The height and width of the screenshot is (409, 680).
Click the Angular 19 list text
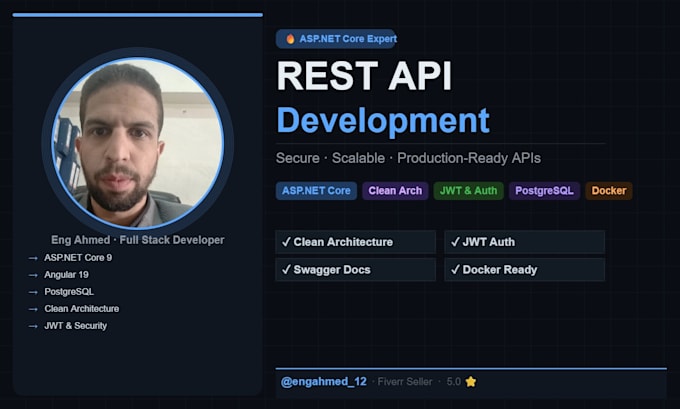tap(66, 275)
